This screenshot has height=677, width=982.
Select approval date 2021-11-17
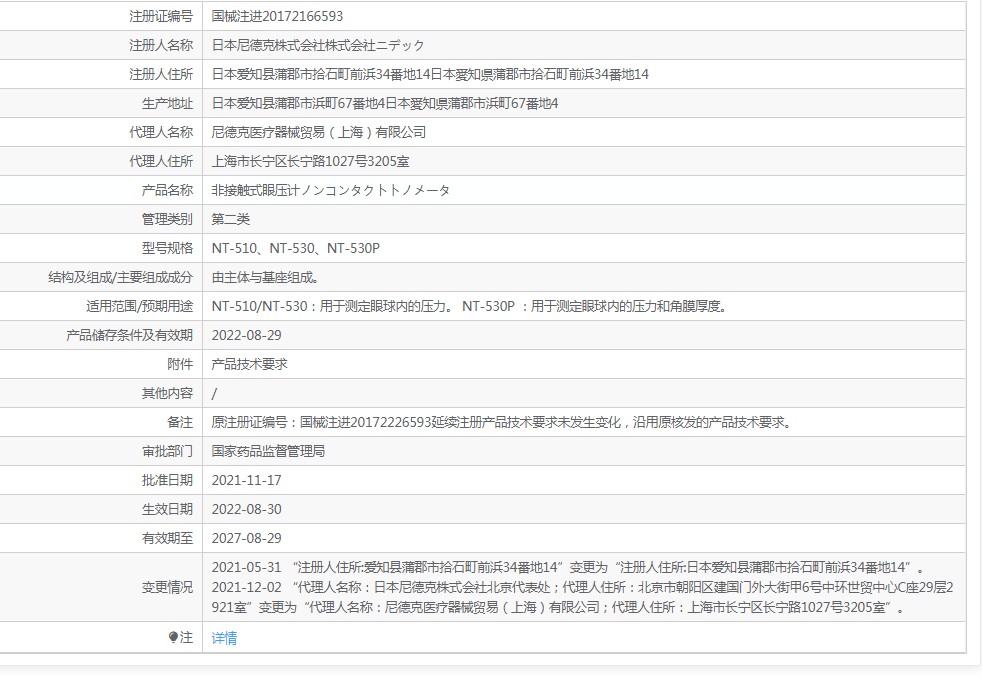click(247, 480)
